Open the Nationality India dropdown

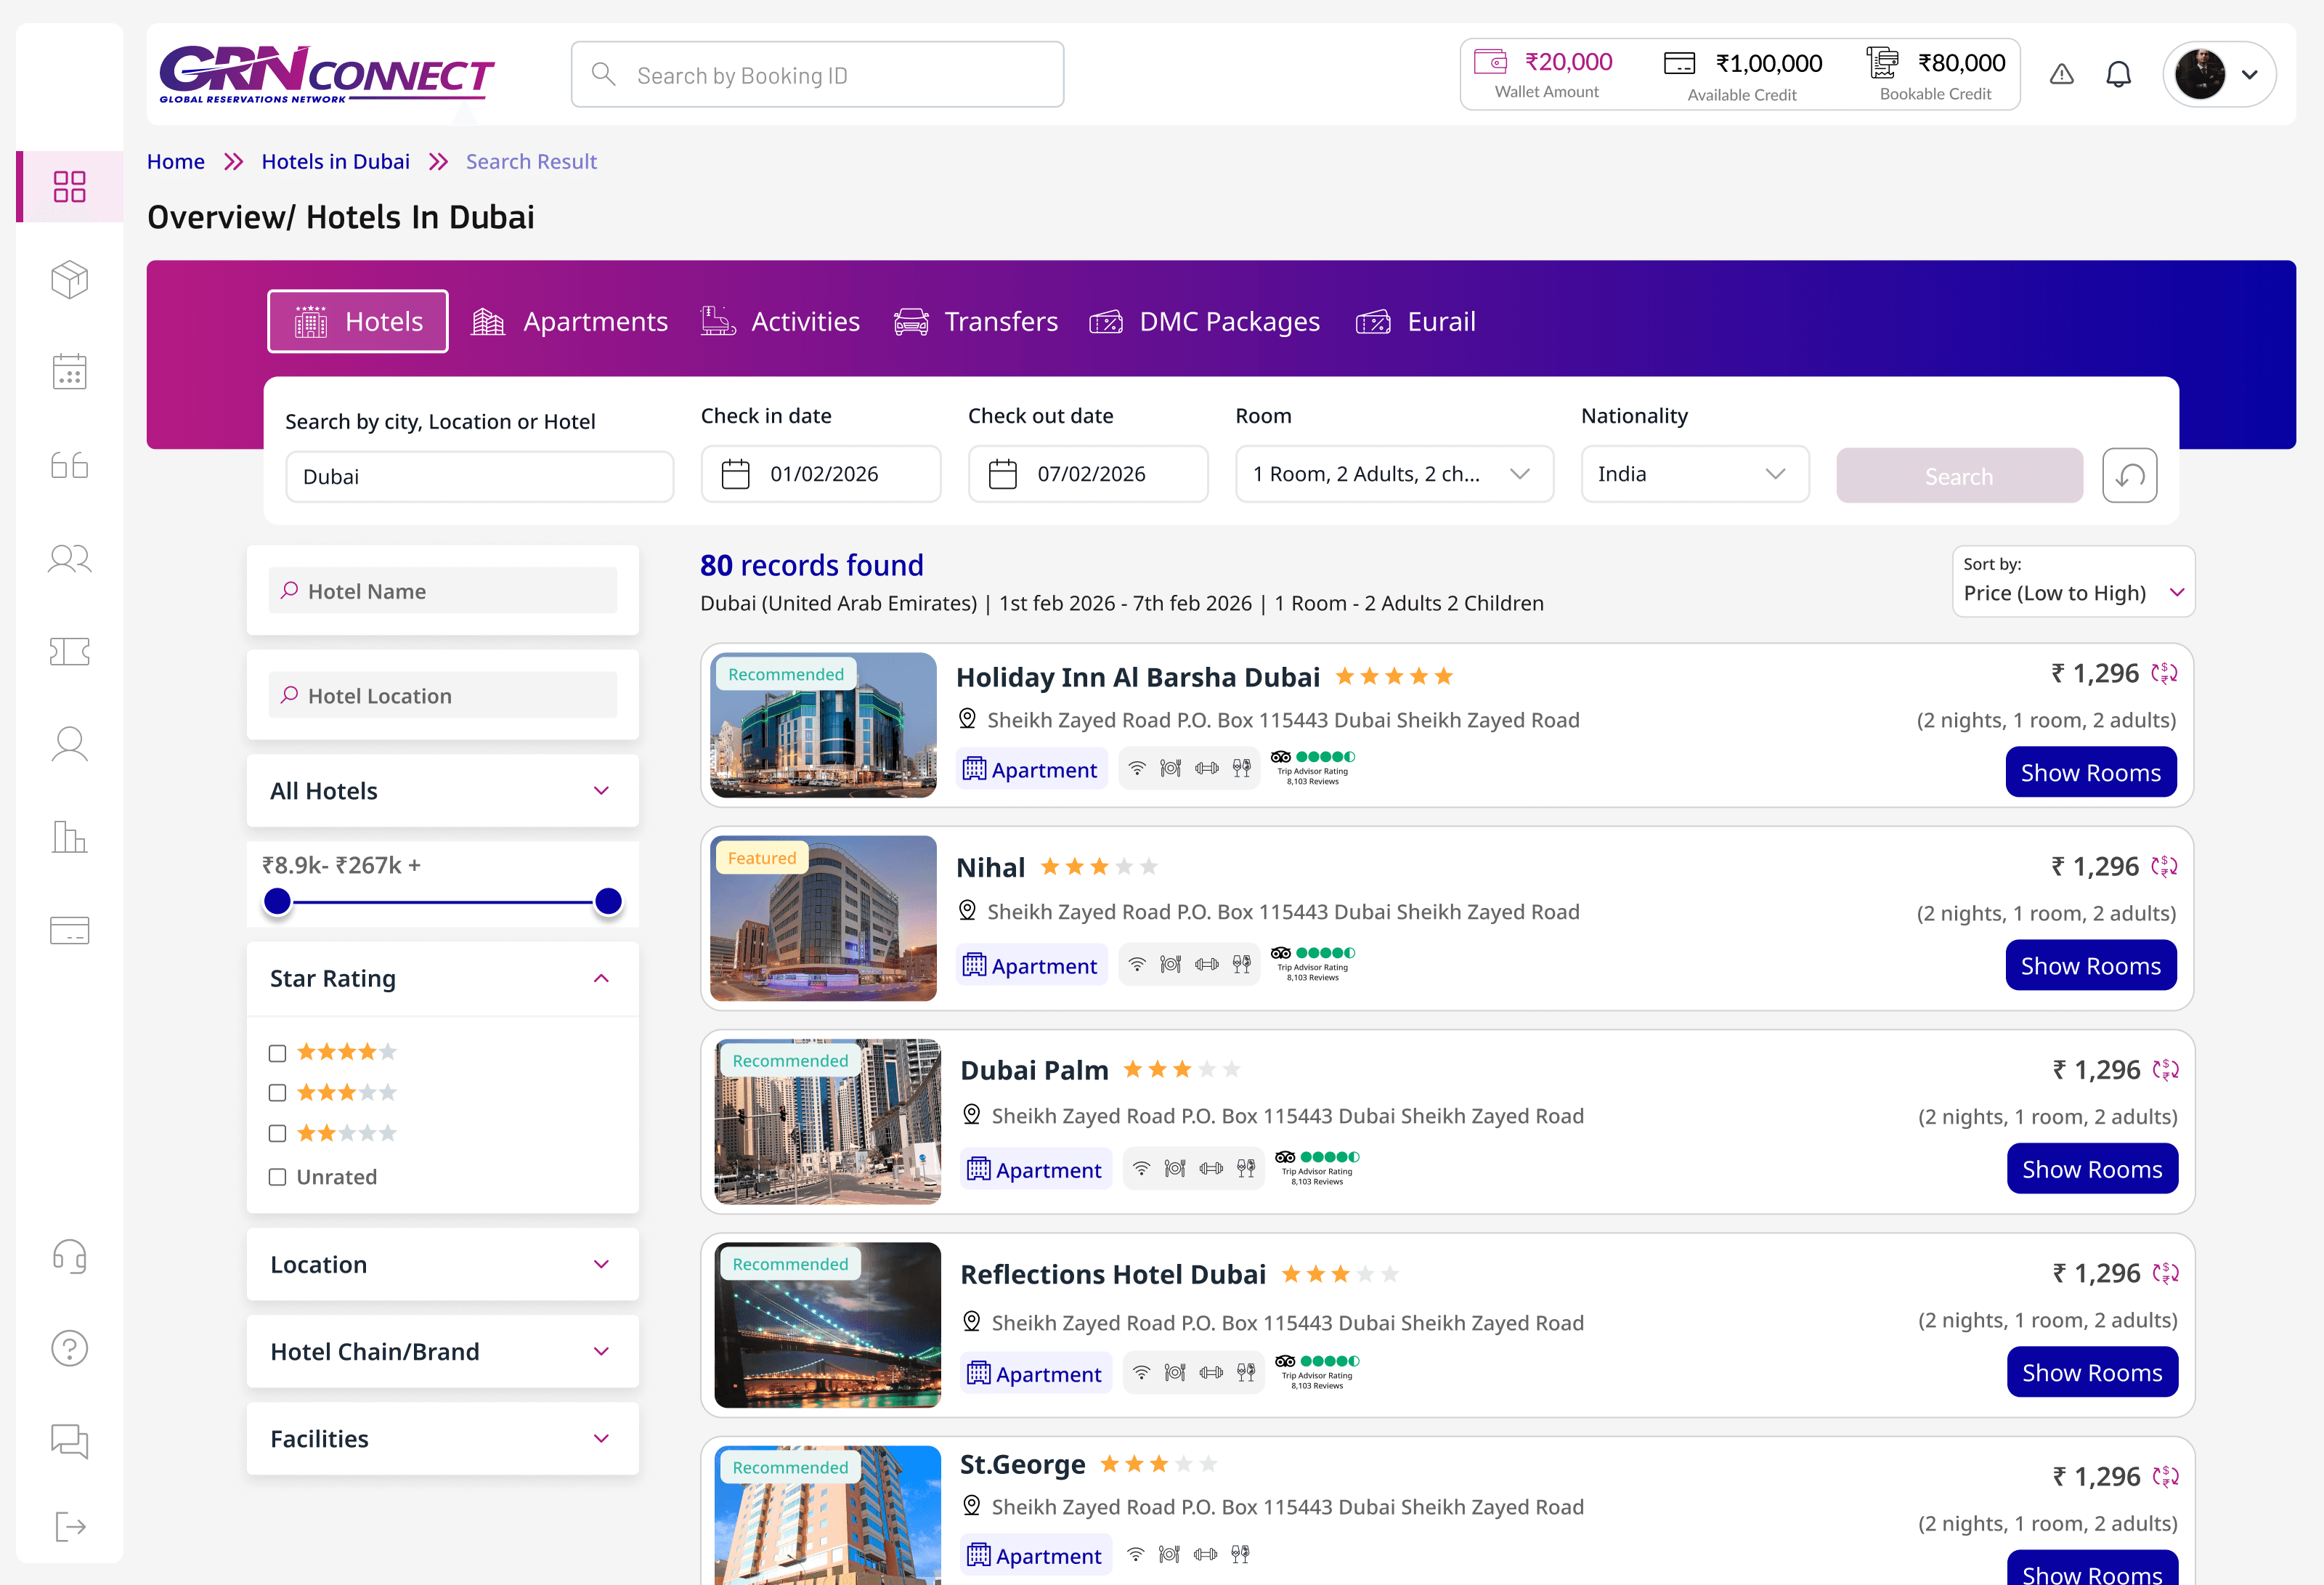[x=1694, y=474]
